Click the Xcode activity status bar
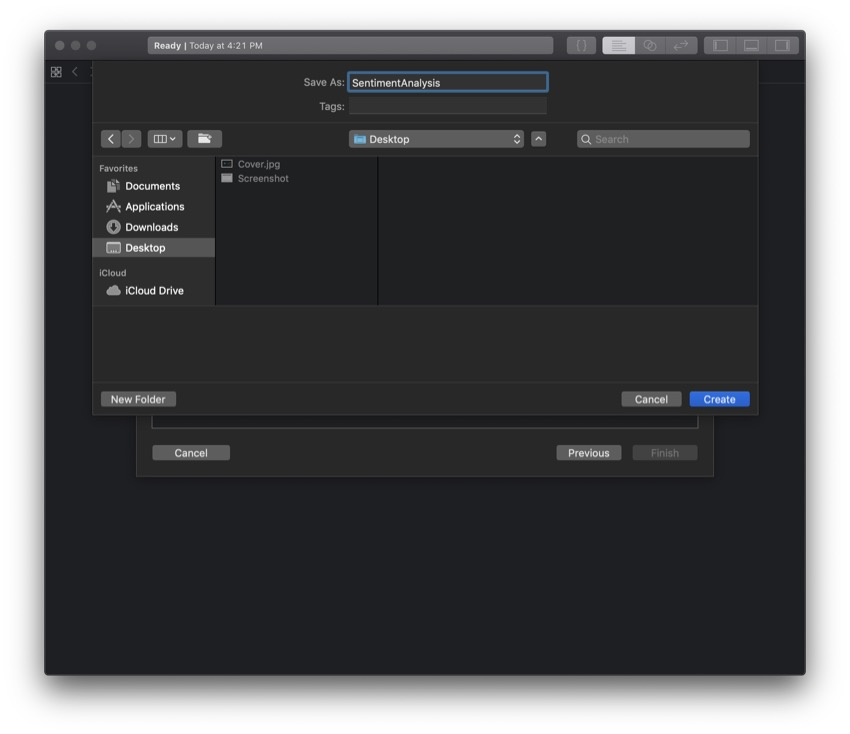 coord(350,46)
